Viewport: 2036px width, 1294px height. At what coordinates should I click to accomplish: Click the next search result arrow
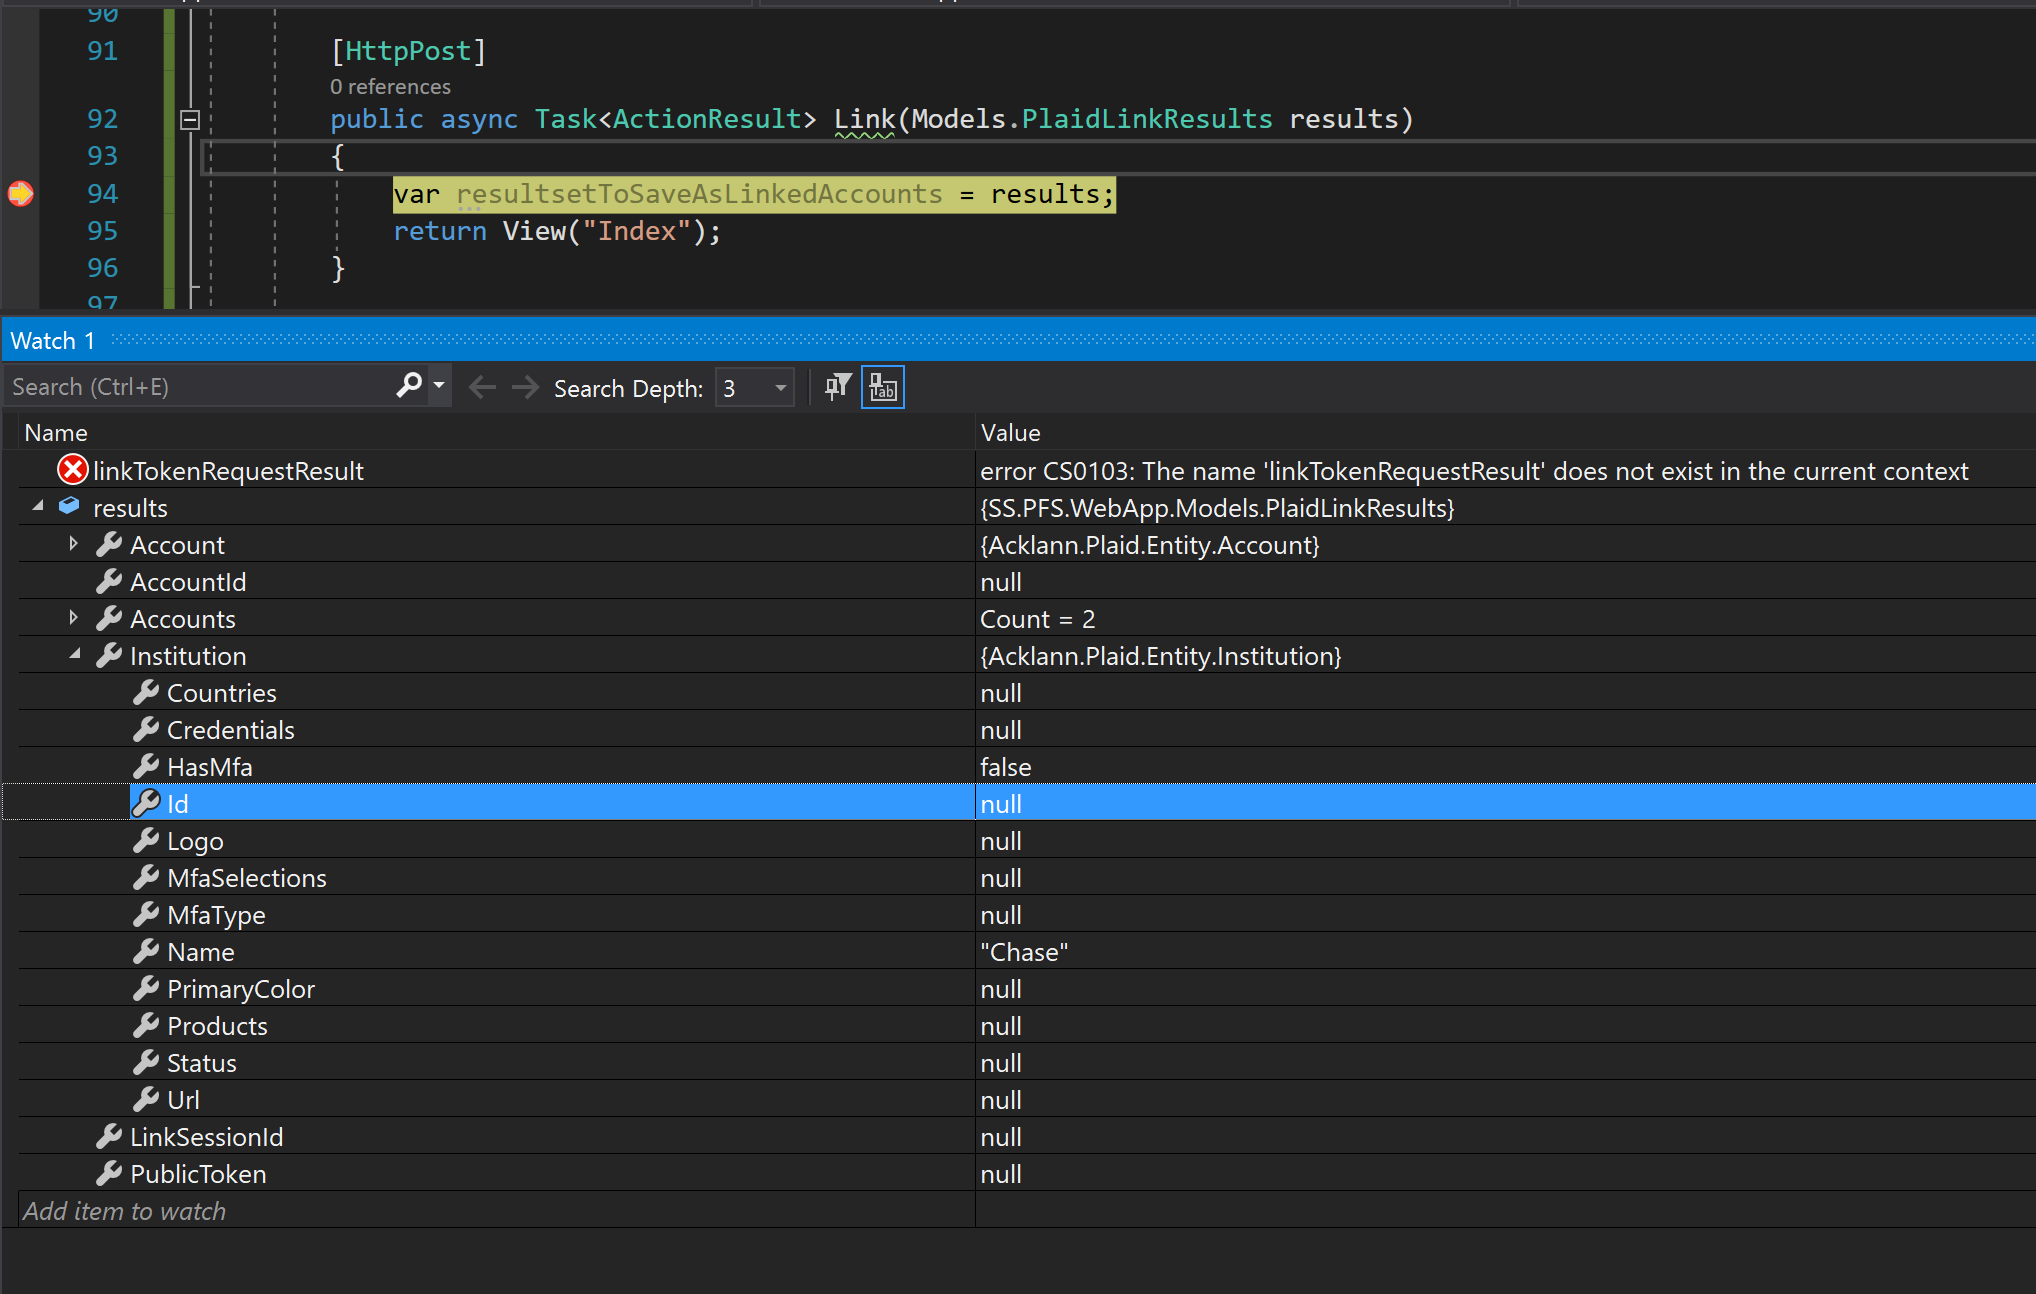coord(525,387)
